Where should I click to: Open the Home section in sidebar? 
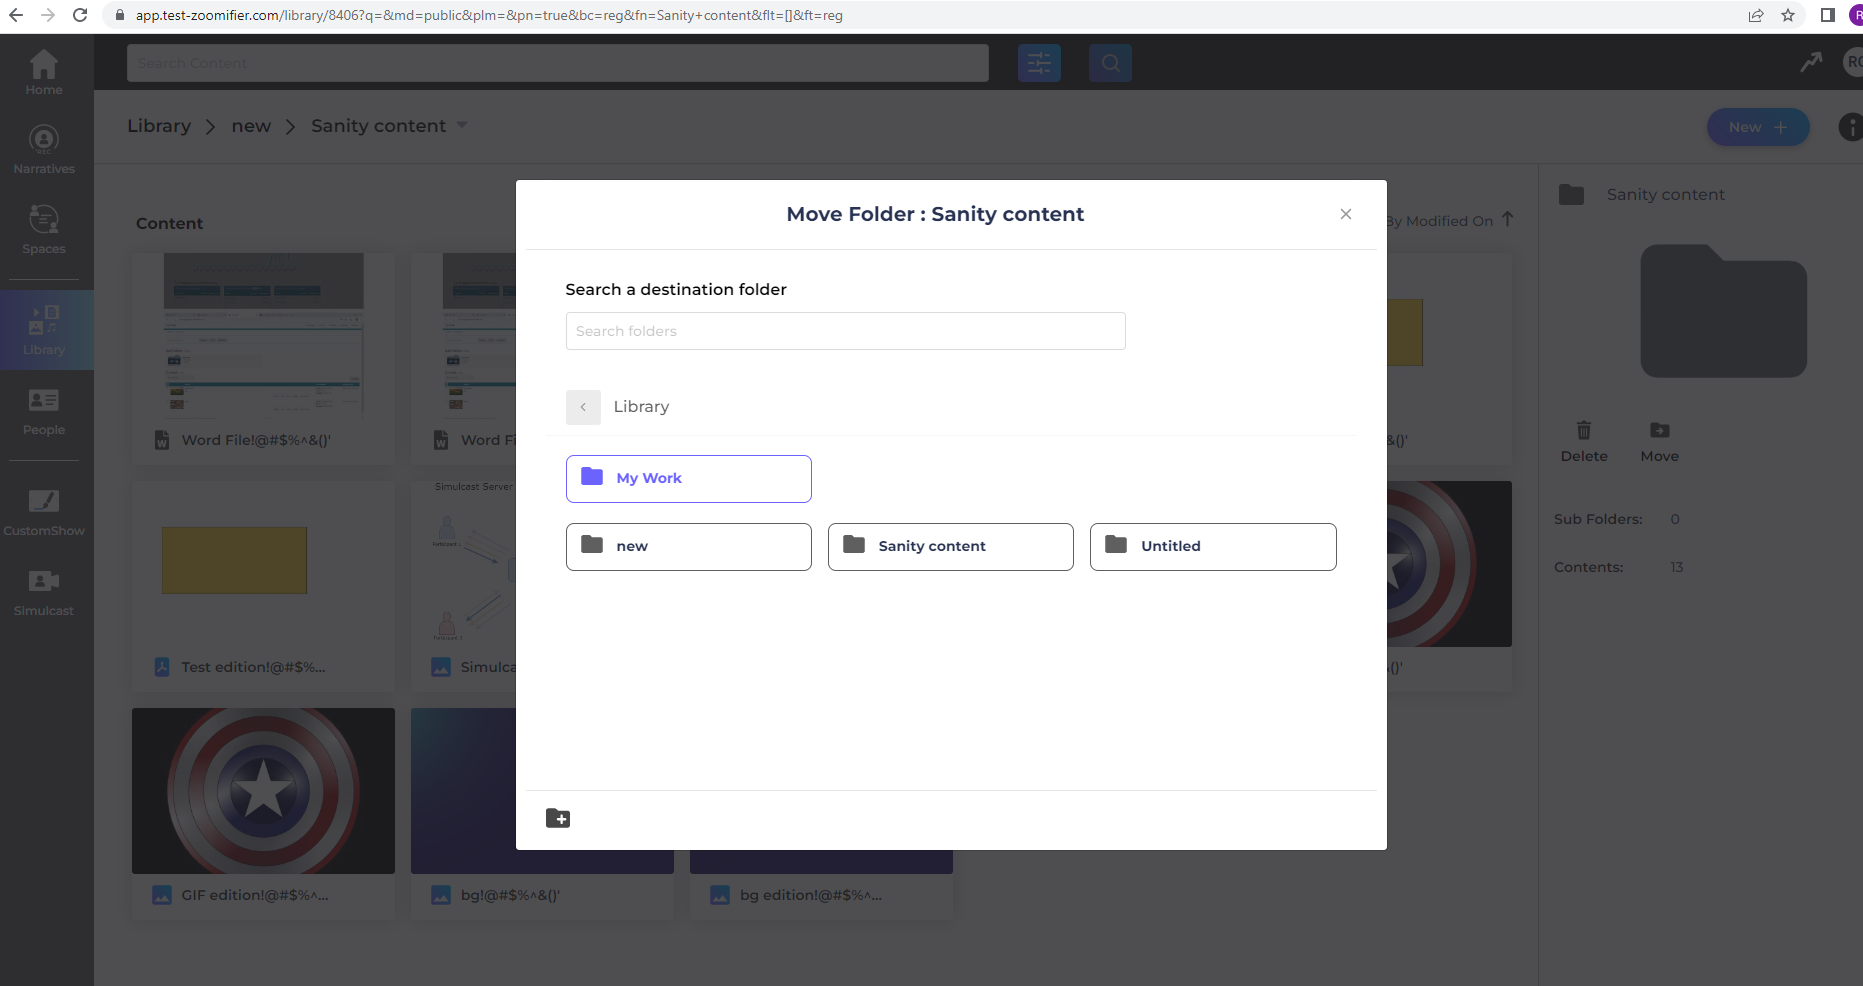point(44,72)
